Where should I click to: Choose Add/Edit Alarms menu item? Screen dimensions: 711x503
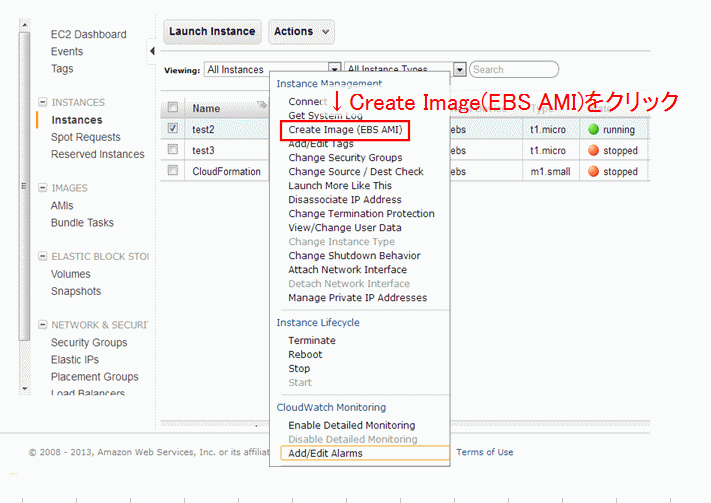[365, 453]
